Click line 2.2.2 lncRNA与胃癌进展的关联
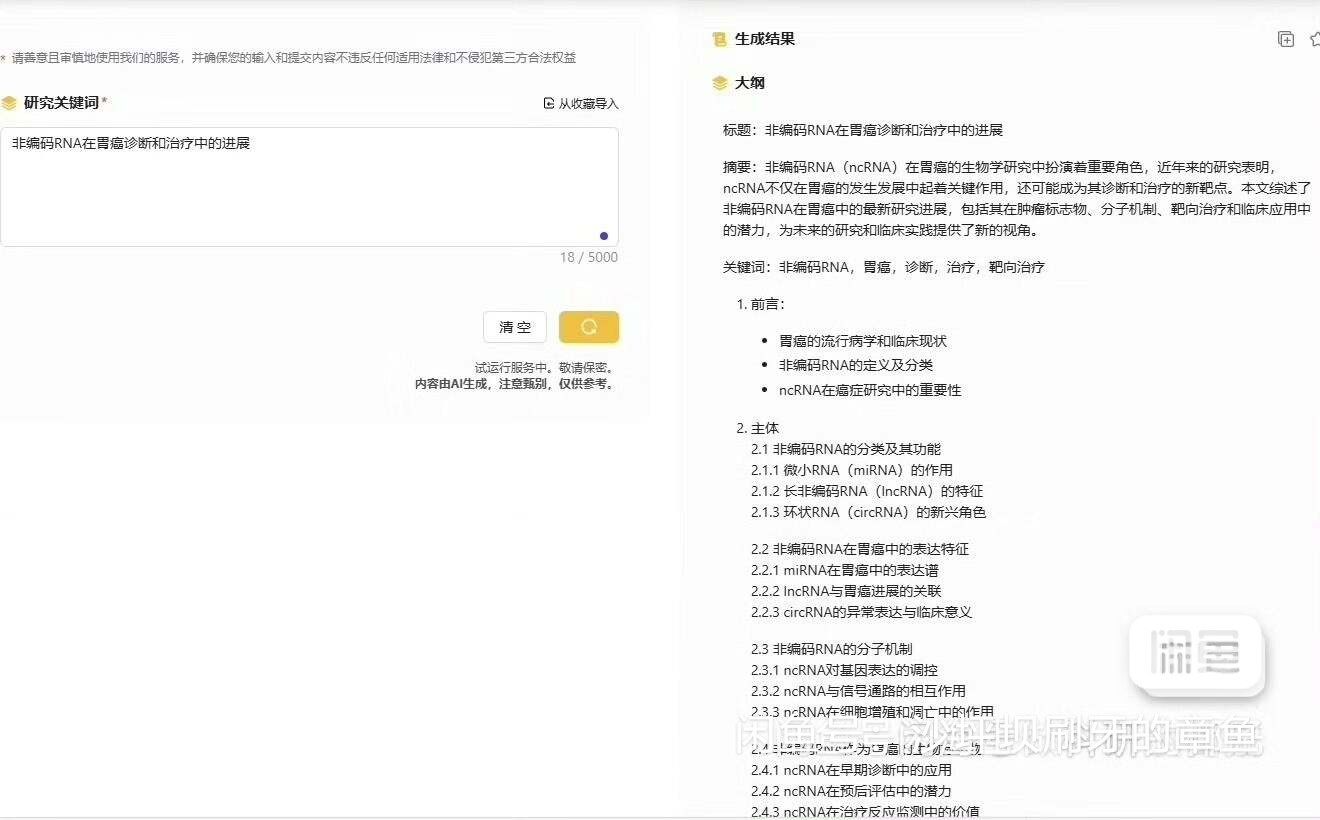Viewport: 1320px width, 820px height. (x=846, y=591)
